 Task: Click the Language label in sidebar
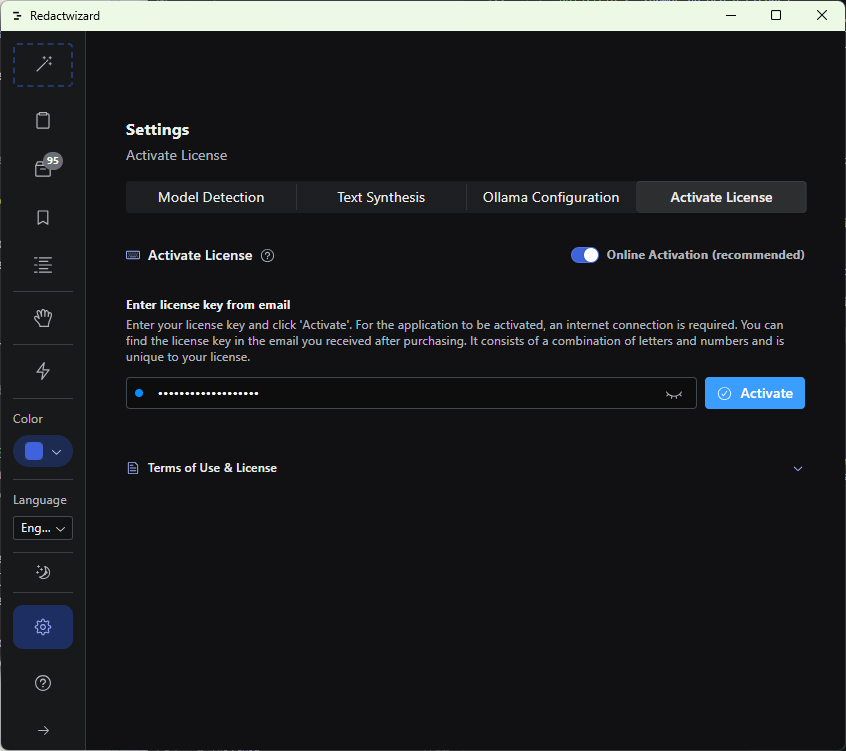coord(40,500)
